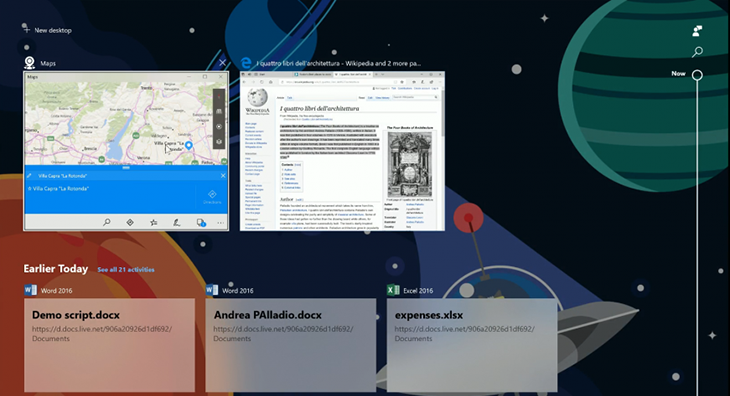The width and height of the screenshot is (730, 396).
Task: Click Villa Capra "La Rotonda" result text
Action: [x=61, y=188]
